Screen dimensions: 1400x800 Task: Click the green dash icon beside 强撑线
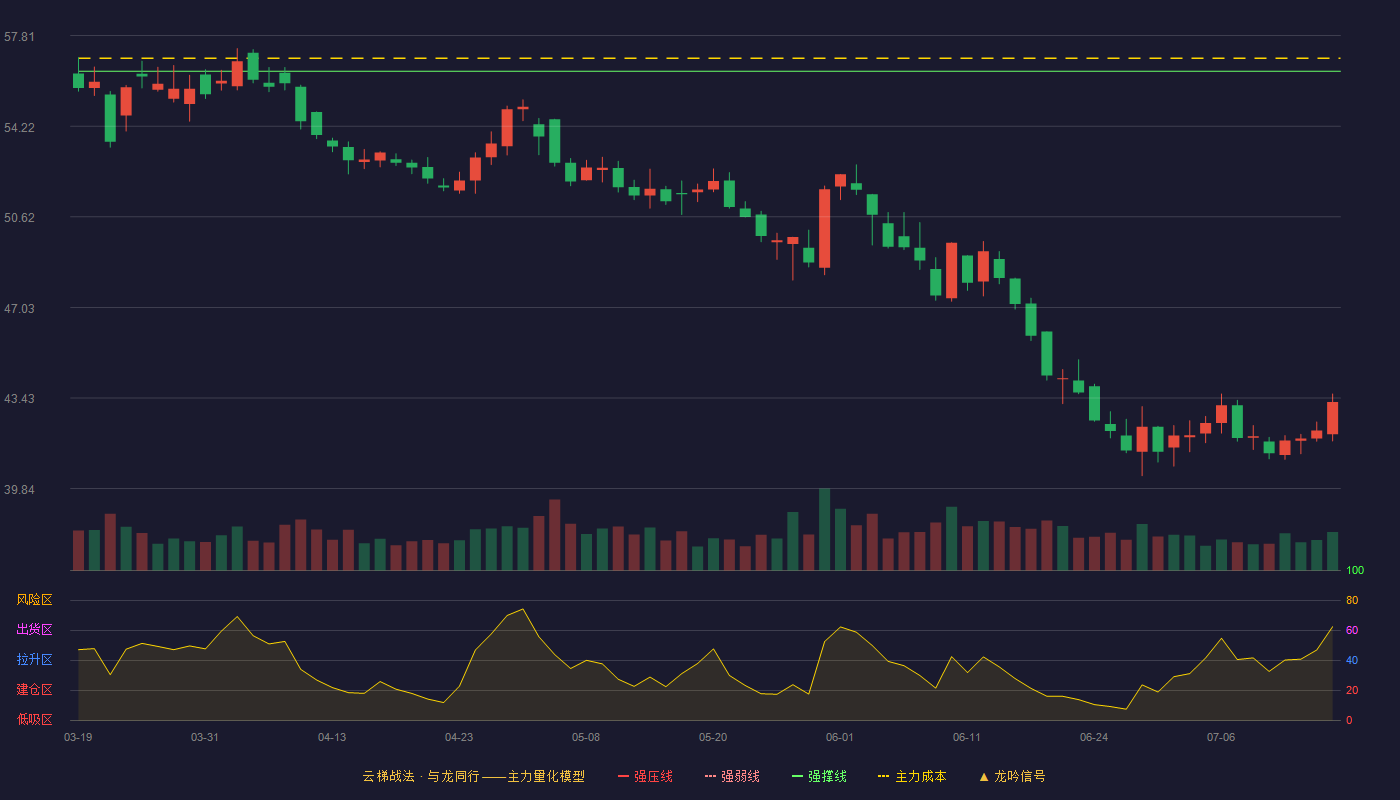[x=797, y=776]
